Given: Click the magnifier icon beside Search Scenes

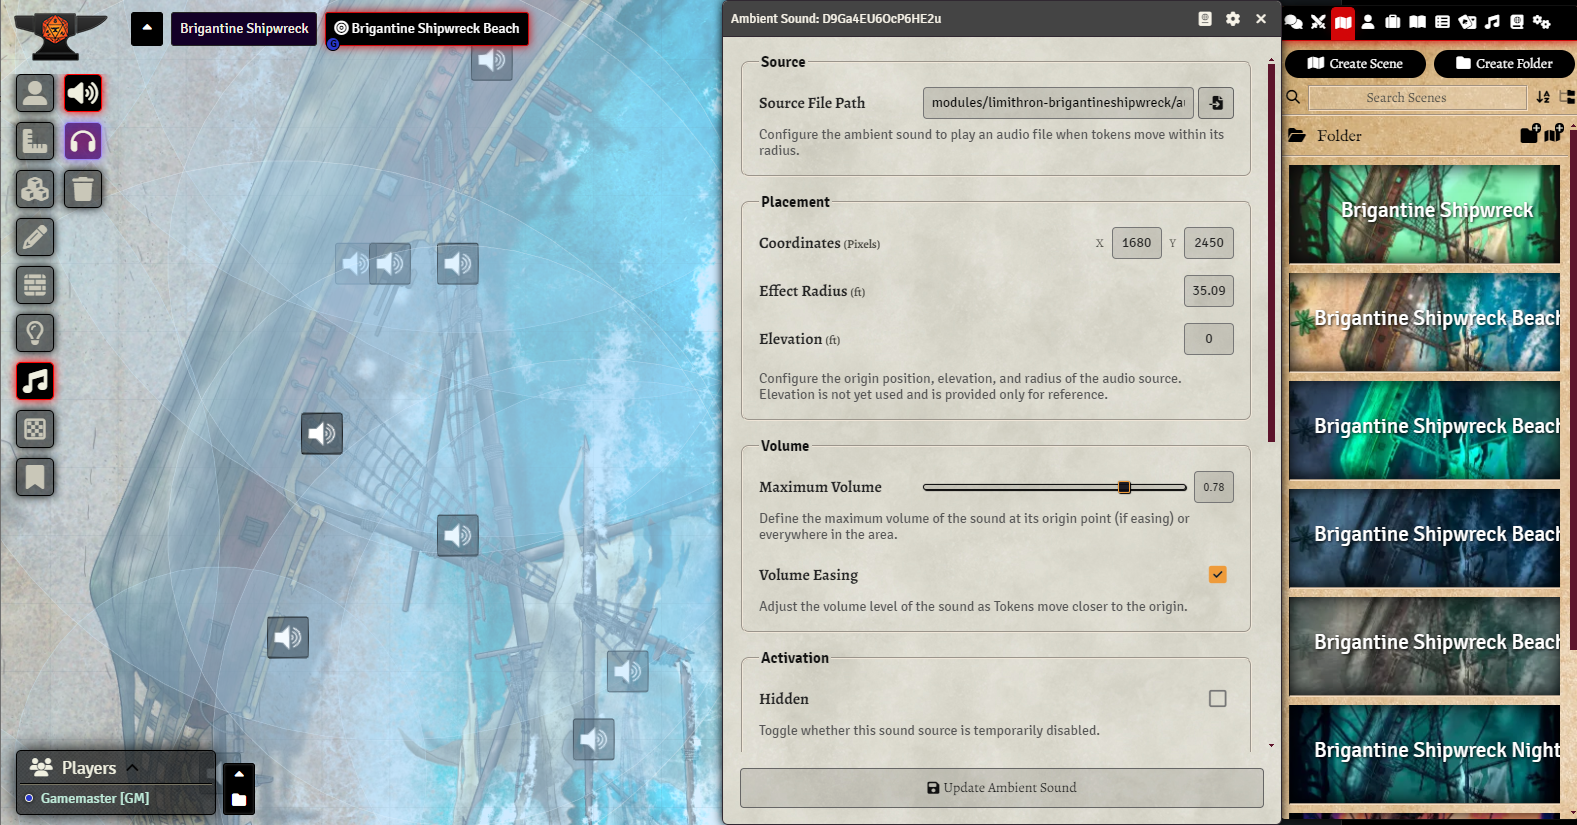Looking at the screenshot, I should tap(1293, 97).
